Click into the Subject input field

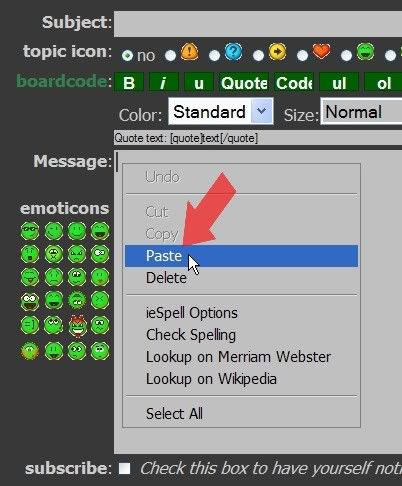(x=258, y=24)
